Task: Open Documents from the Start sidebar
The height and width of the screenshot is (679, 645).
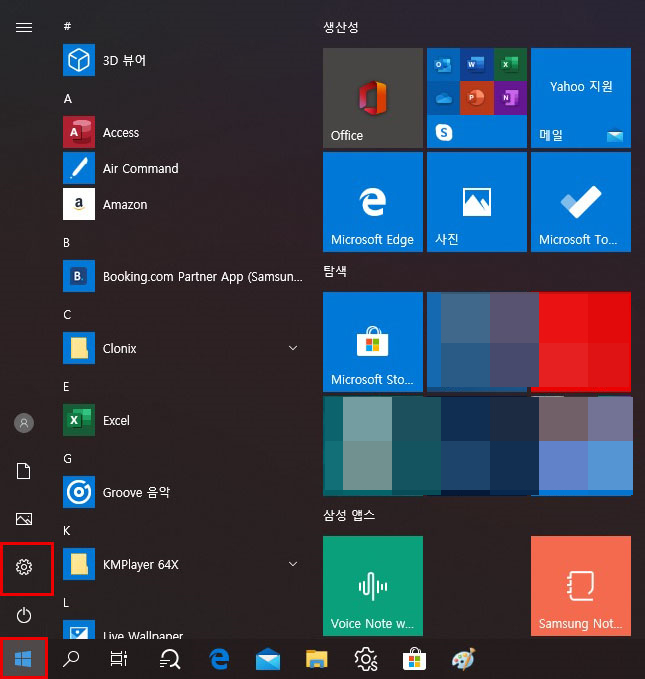Action: [x=24, y=471]
